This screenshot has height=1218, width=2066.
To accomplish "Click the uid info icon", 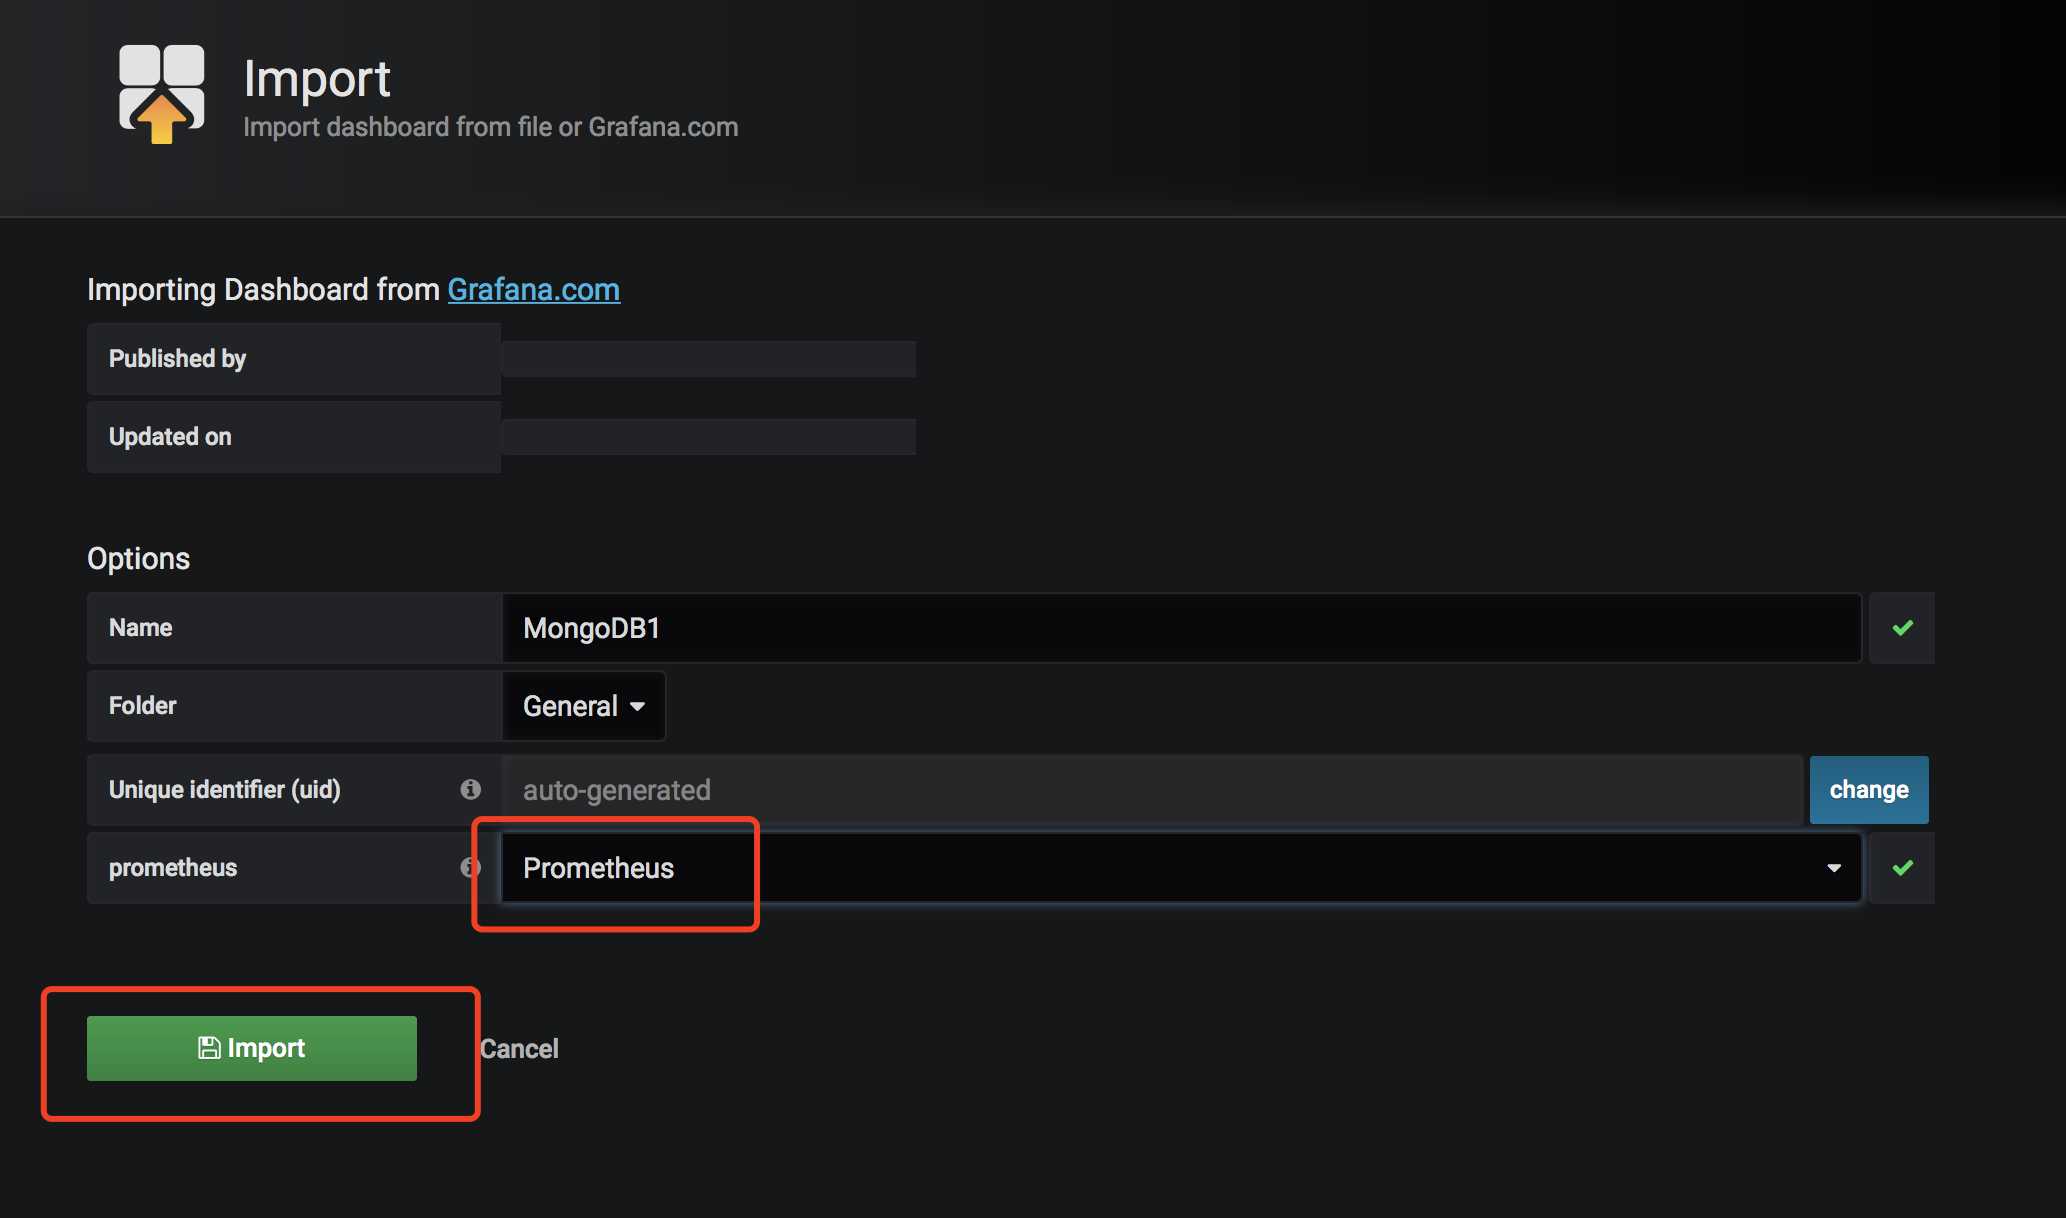I will coord(470,789).
